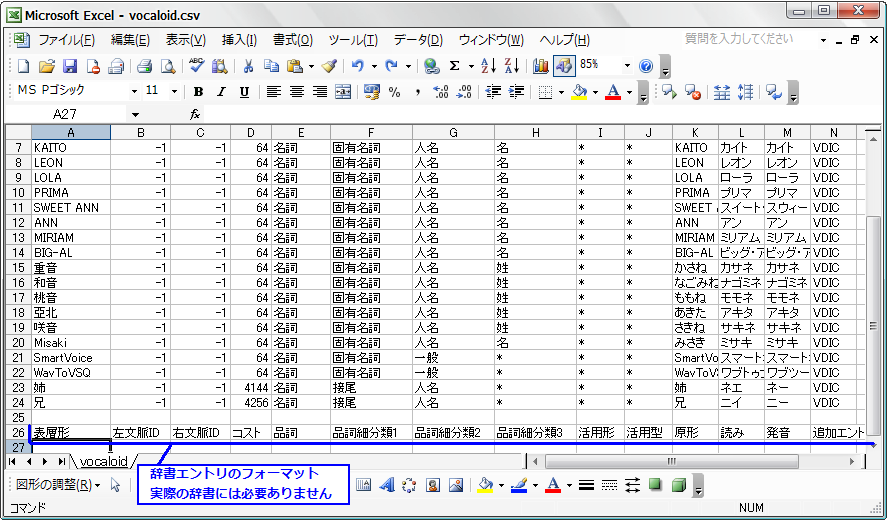Apply blue line color on drawing toolbar
887x520 pixels.
(x=519, y=485)
